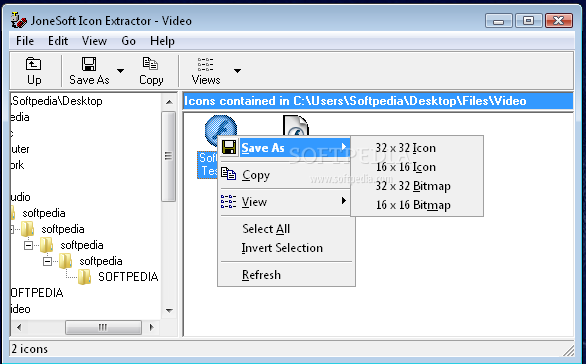
Task: Select the Softpedia\Desktop tree entry
Action: point(57,101)
